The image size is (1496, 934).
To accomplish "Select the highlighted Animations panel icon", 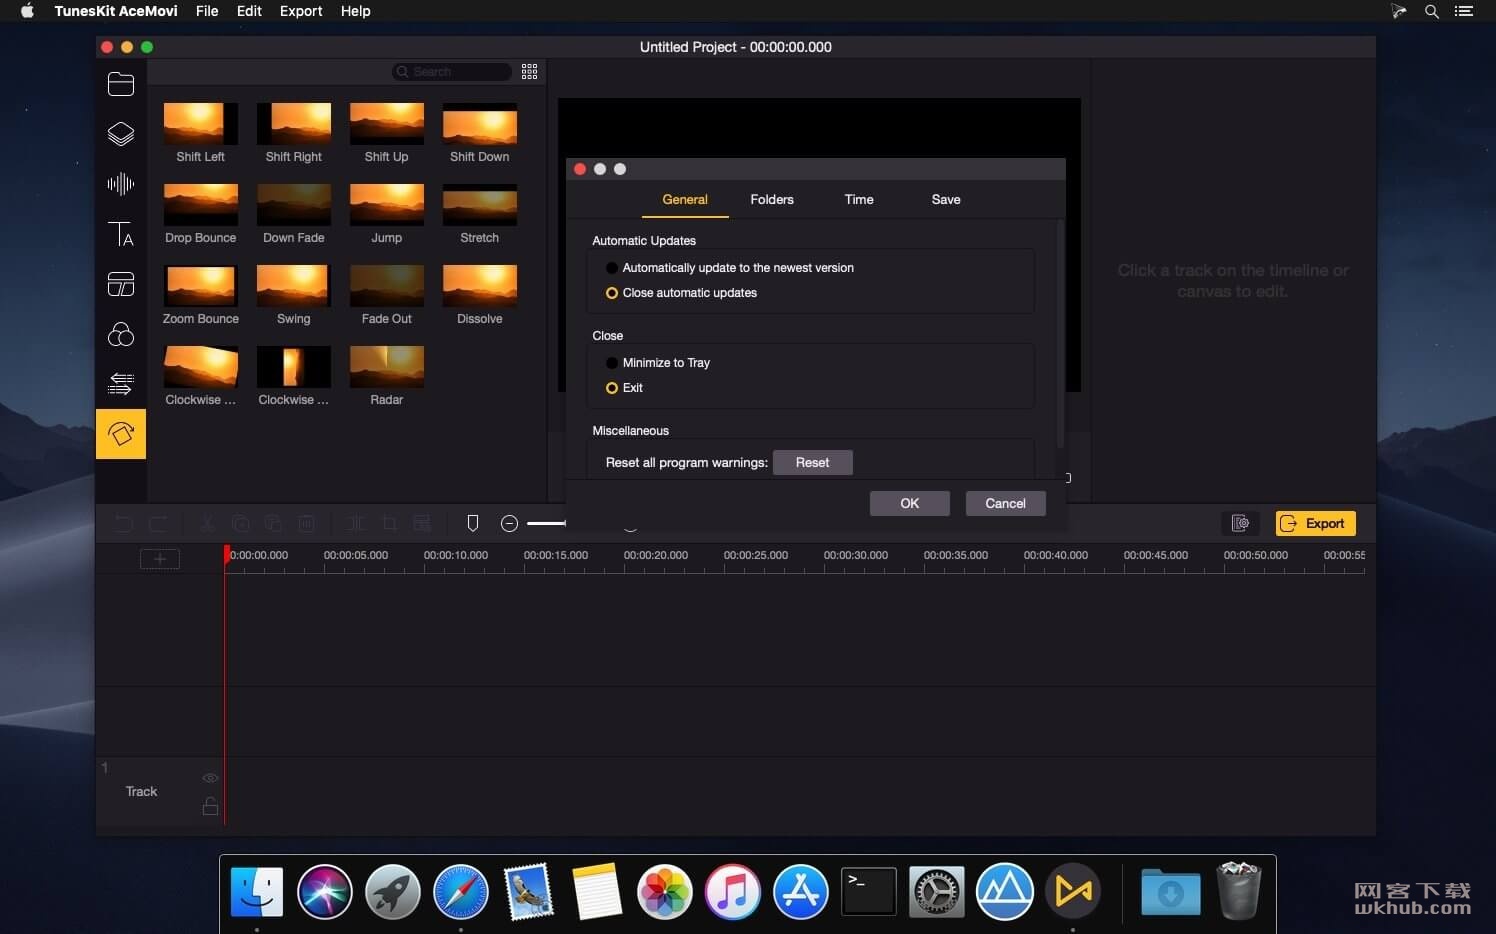I will pos(121,434).
